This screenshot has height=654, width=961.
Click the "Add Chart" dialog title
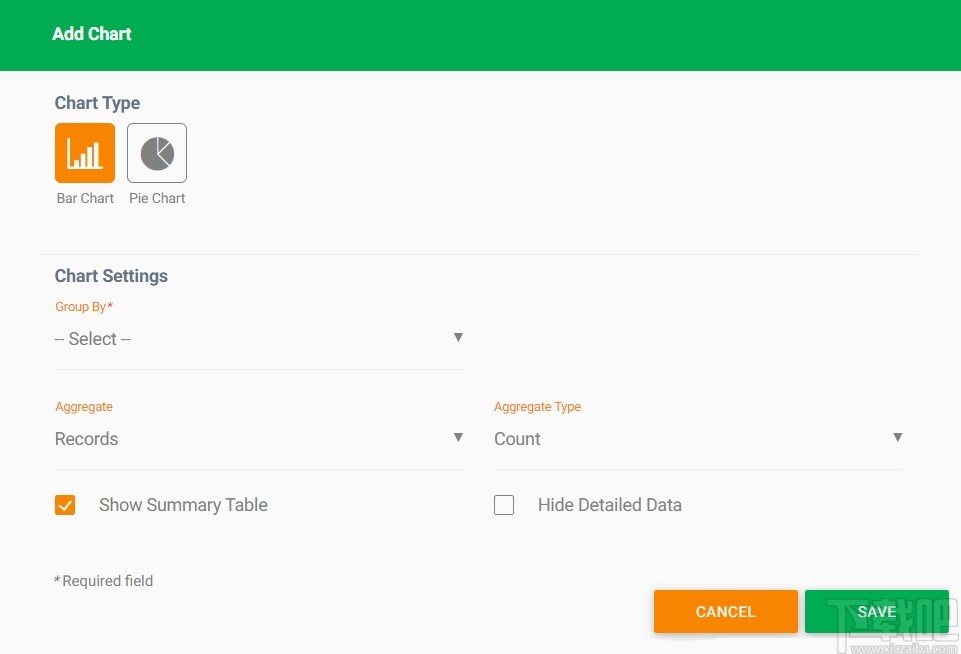click(92, 34)
